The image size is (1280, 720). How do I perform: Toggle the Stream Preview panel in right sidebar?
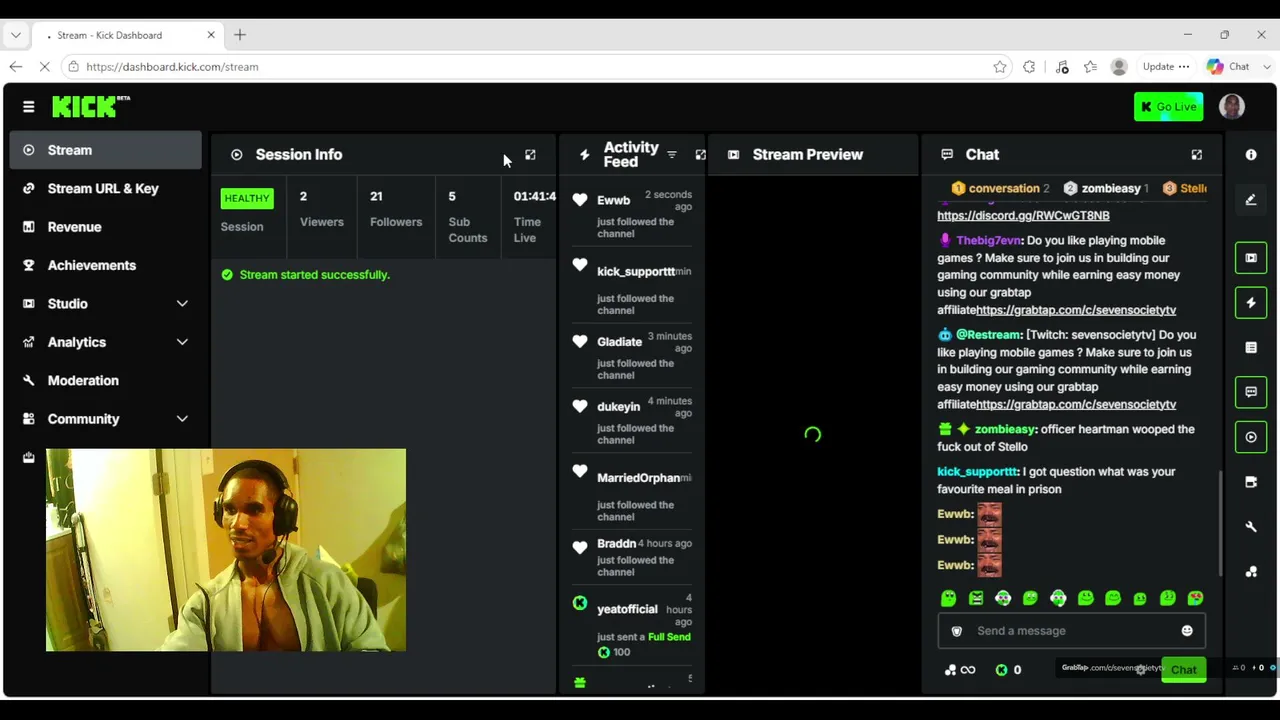pyautogui.click(x=1251, y=258)
